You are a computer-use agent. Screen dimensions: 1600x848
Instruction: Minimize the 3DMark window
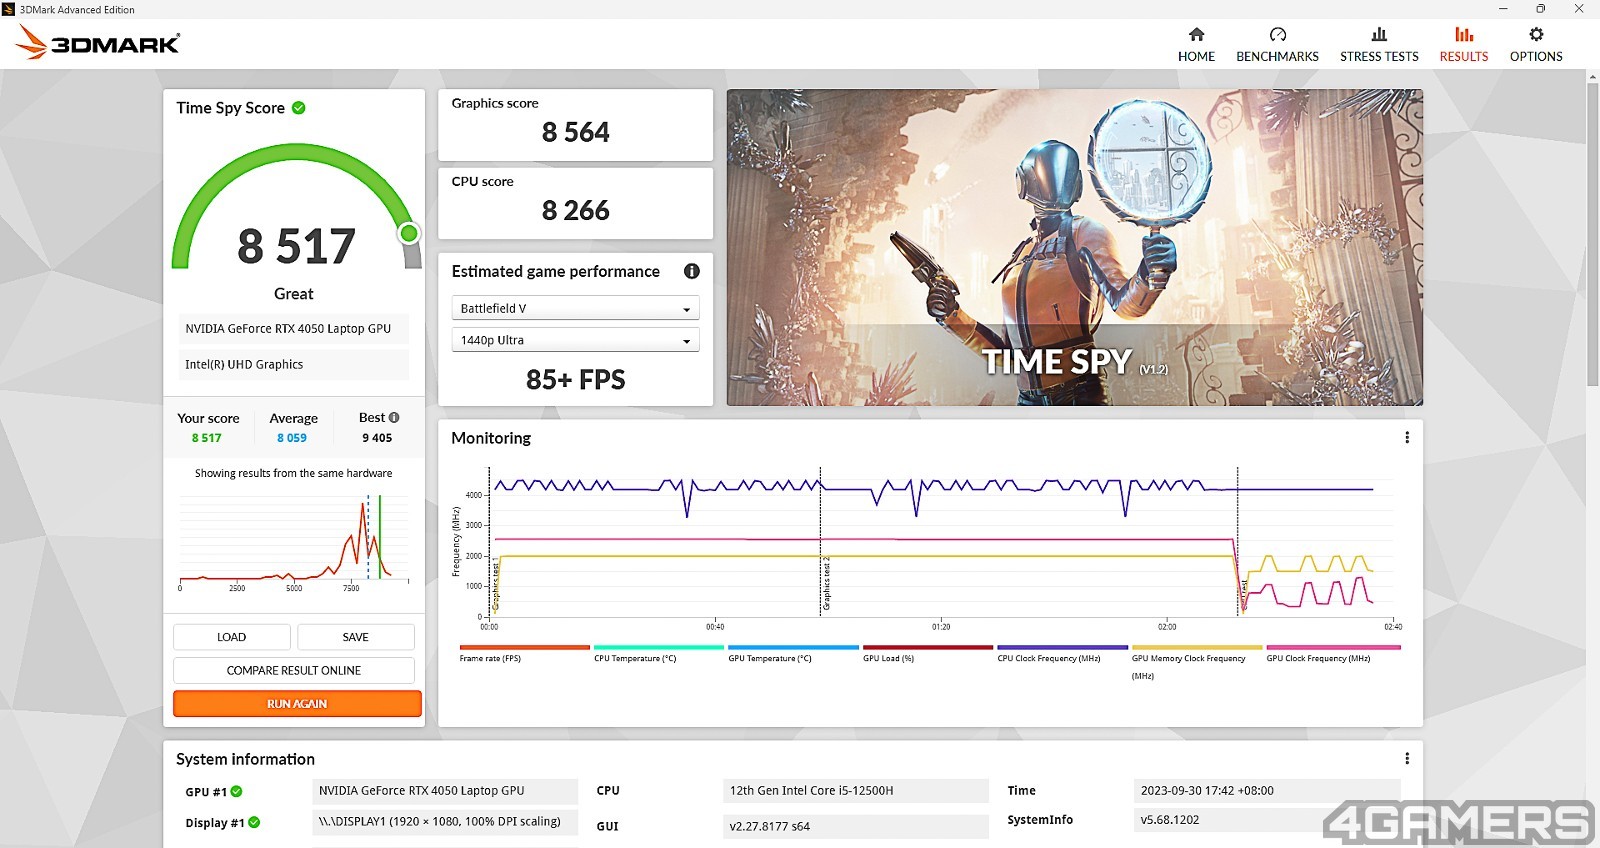[x=1503, y=9]
